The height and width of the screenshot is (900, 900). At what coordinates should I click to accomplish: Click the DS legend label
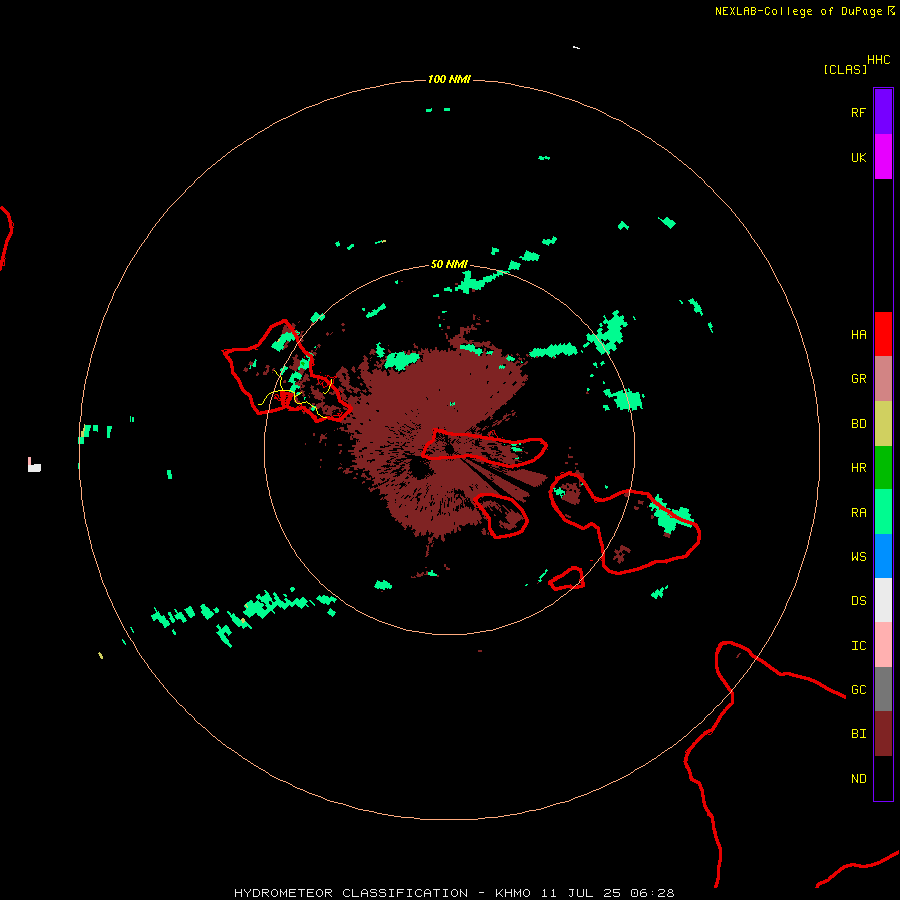[x=858, y=601]
